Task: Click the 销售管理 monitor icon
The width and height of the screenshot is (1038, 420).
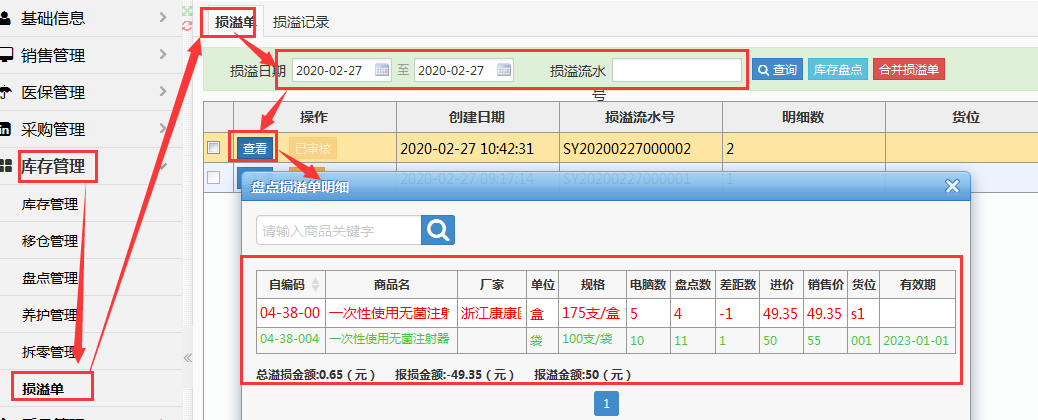Action: 6,55
